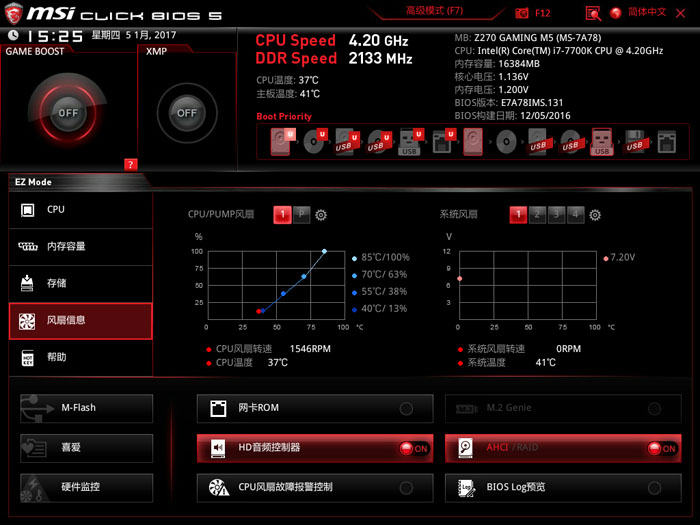Enable CPU风扇故障报警控制

coord(315,488)
